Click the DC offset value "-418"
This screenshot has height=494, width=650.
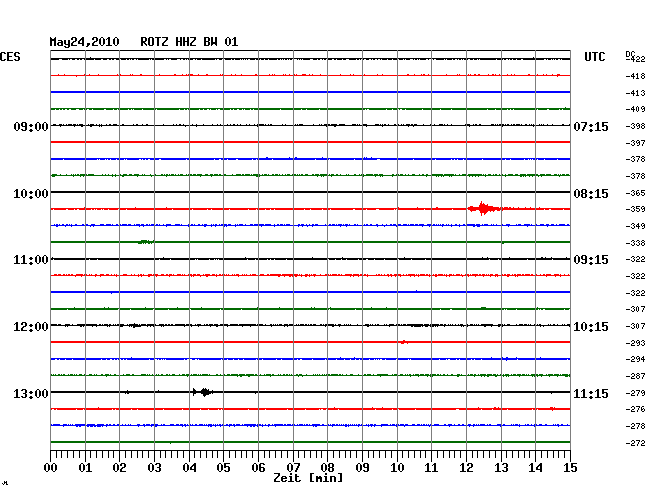635,76
